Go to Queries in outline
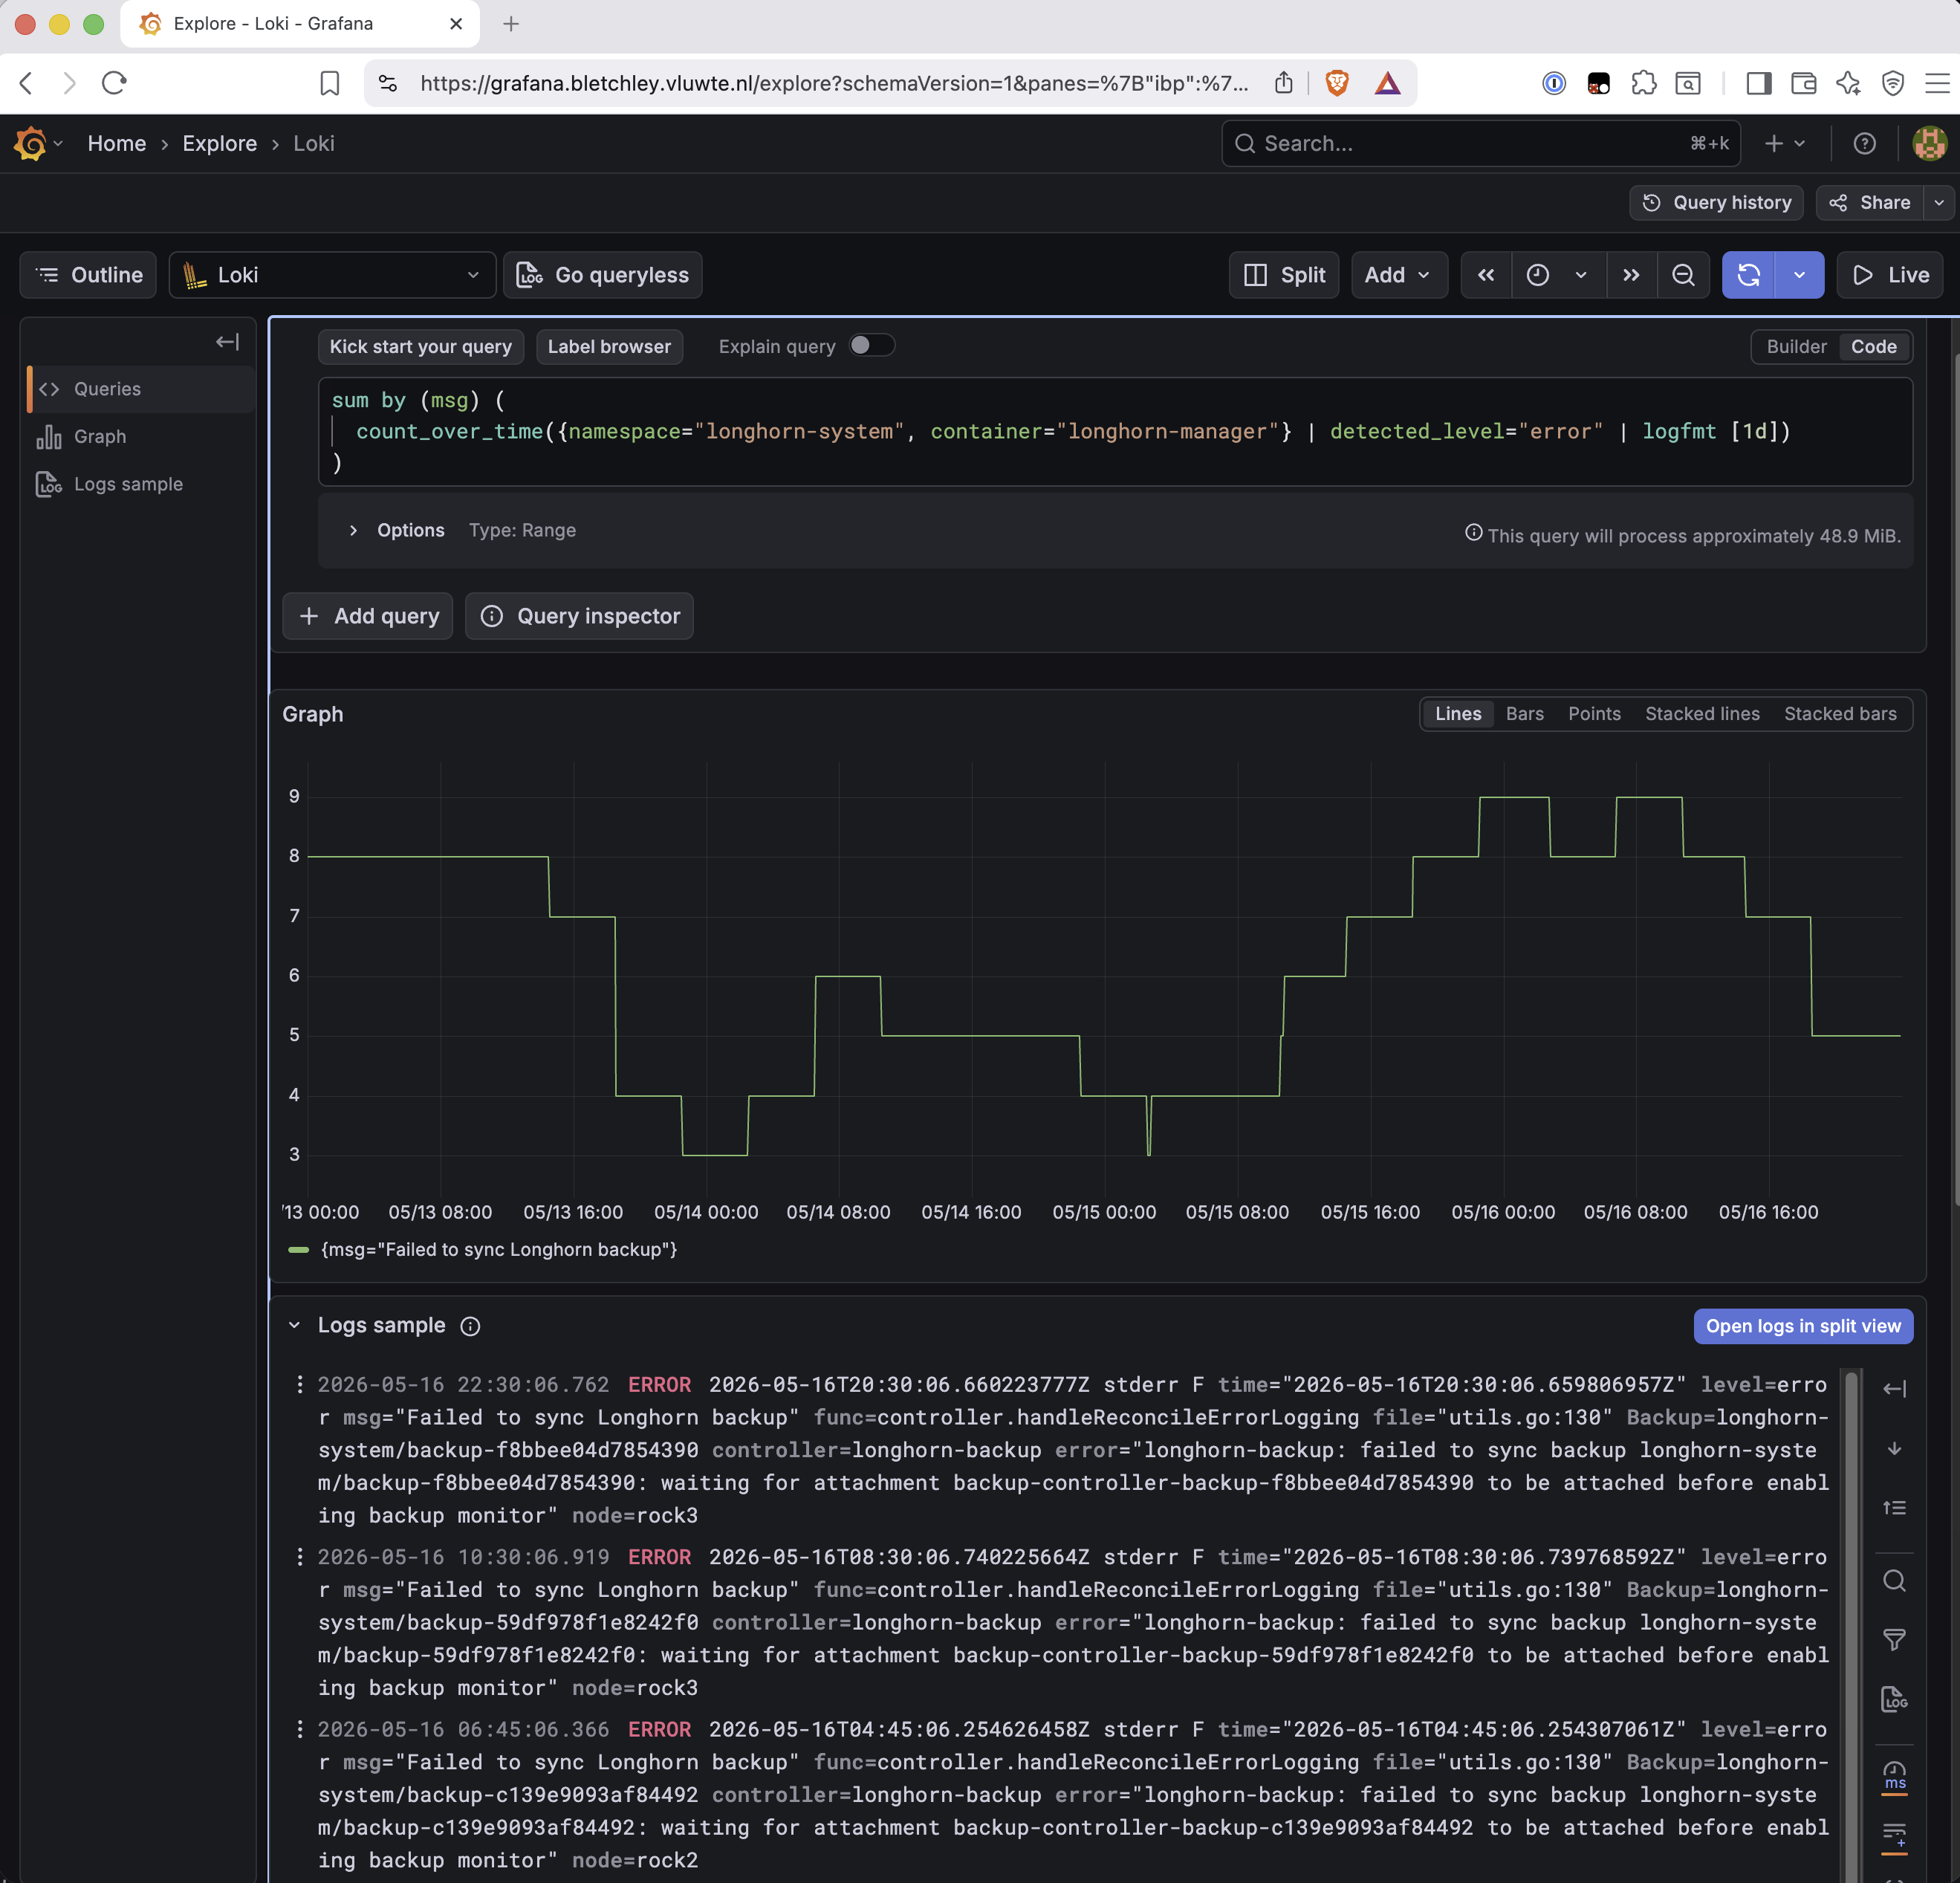The width and height of the screenshot is (1960, 1883). [x=140, y=389]
